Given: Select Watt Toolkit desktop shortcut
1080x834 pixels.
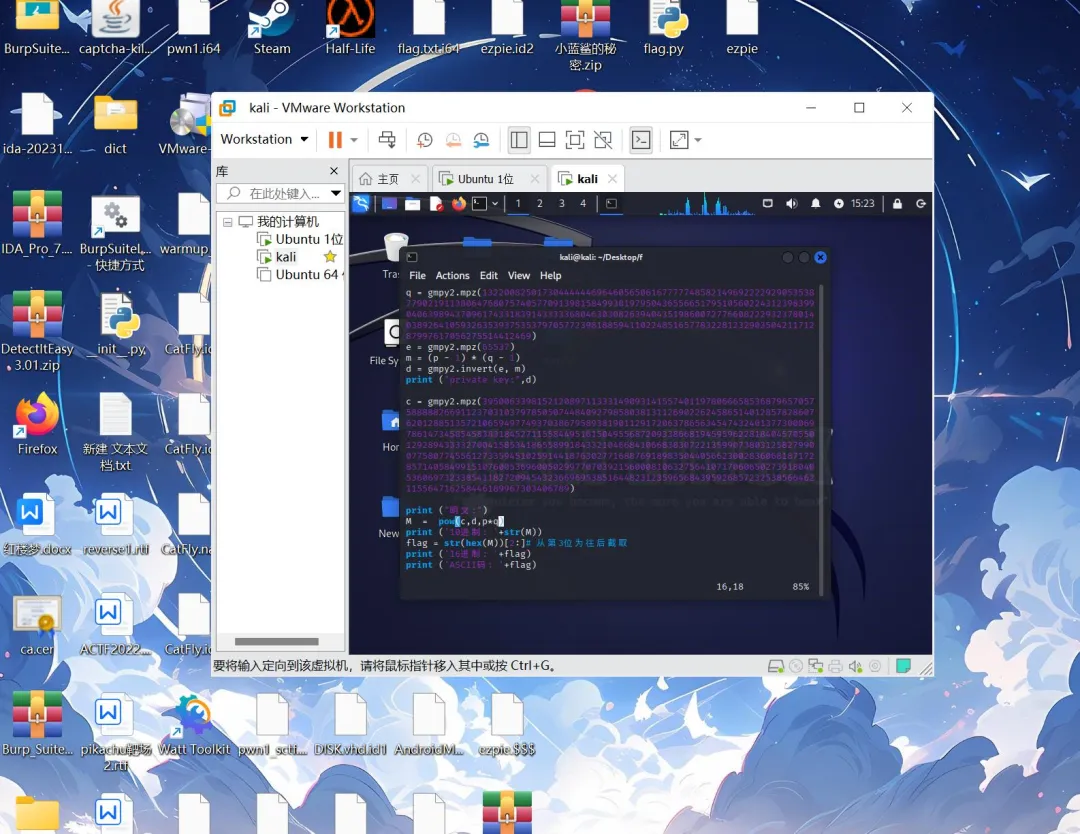Looking at the screenshot, I should [x=194, y=725].
